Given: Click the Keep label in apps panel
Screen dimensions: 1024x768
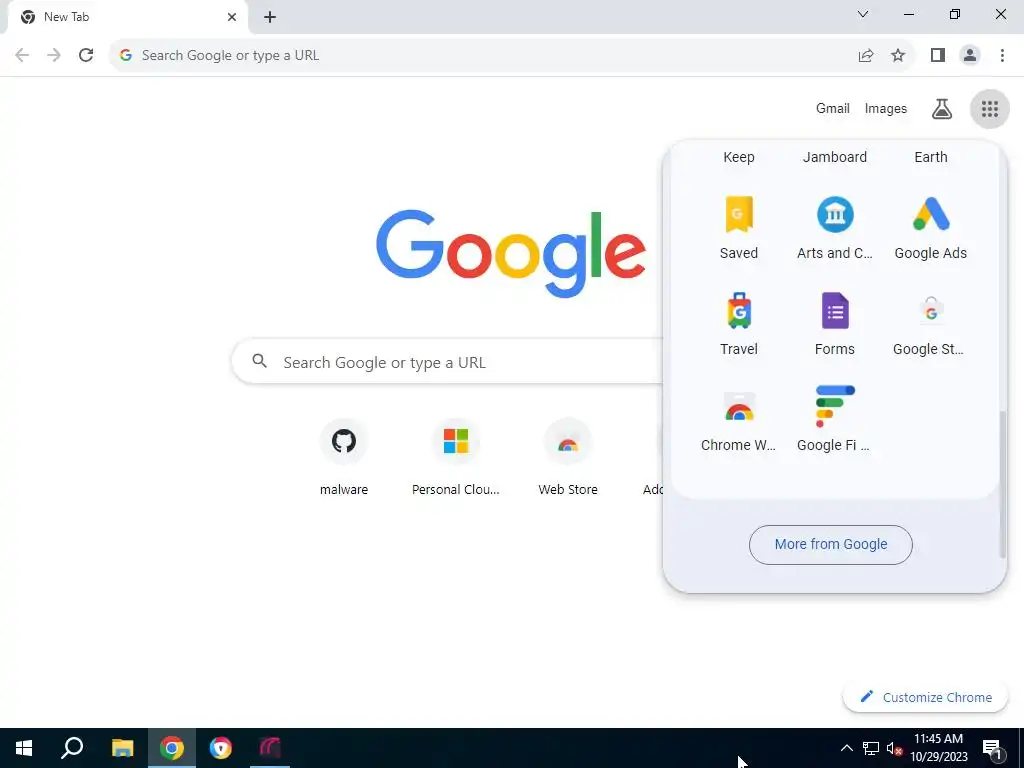Looking at the screenshot, I should (739, 157).
